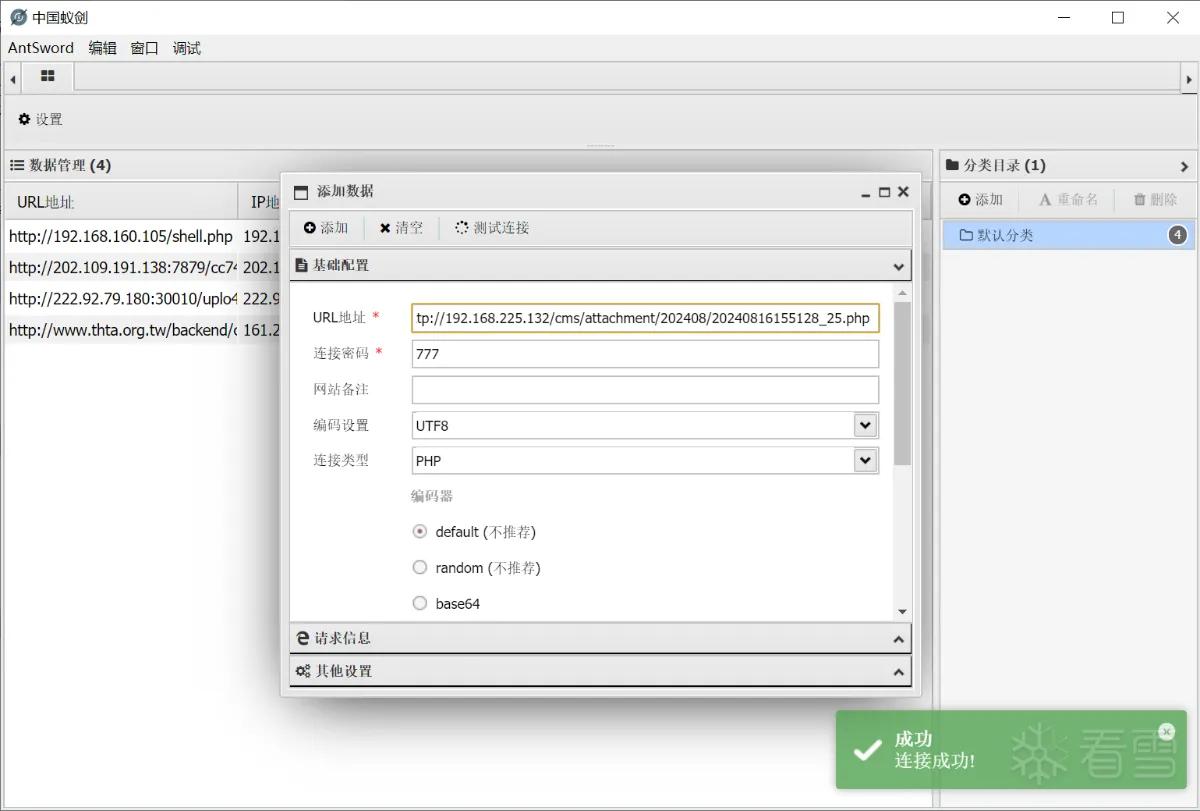This screenshot has width=1200, height=811.
Task: Click the dialog scrollbar up arrow
Action: pyautogui.click(x=903, y=294)
